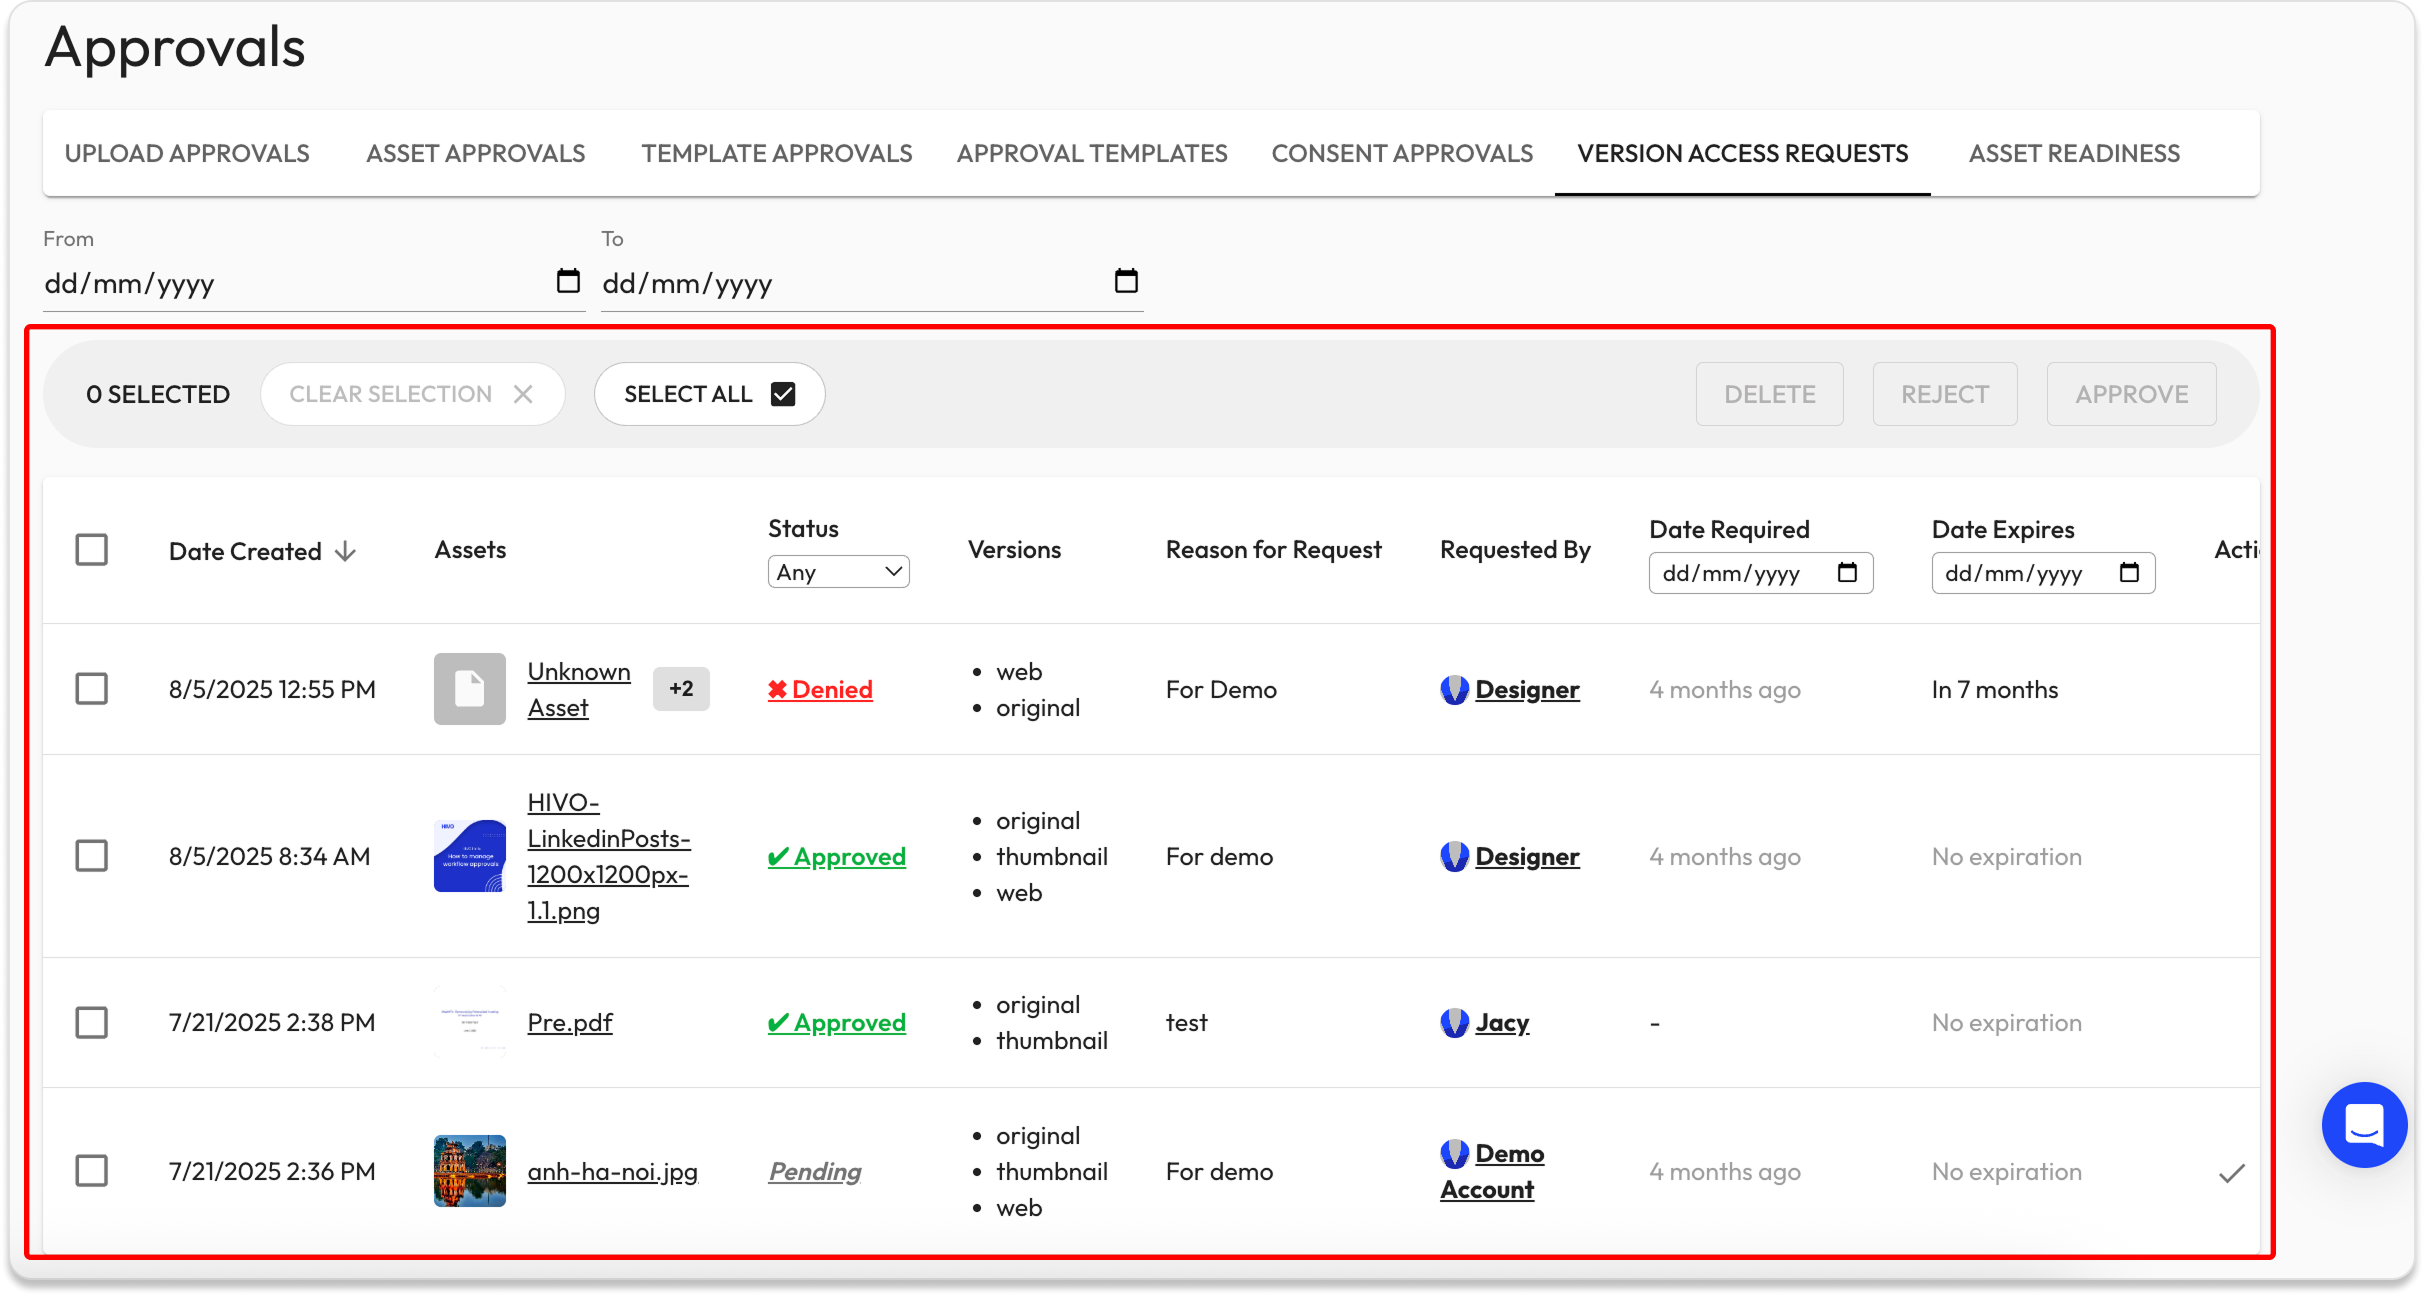Open the chat support bubble

tap(2364, 1125)
